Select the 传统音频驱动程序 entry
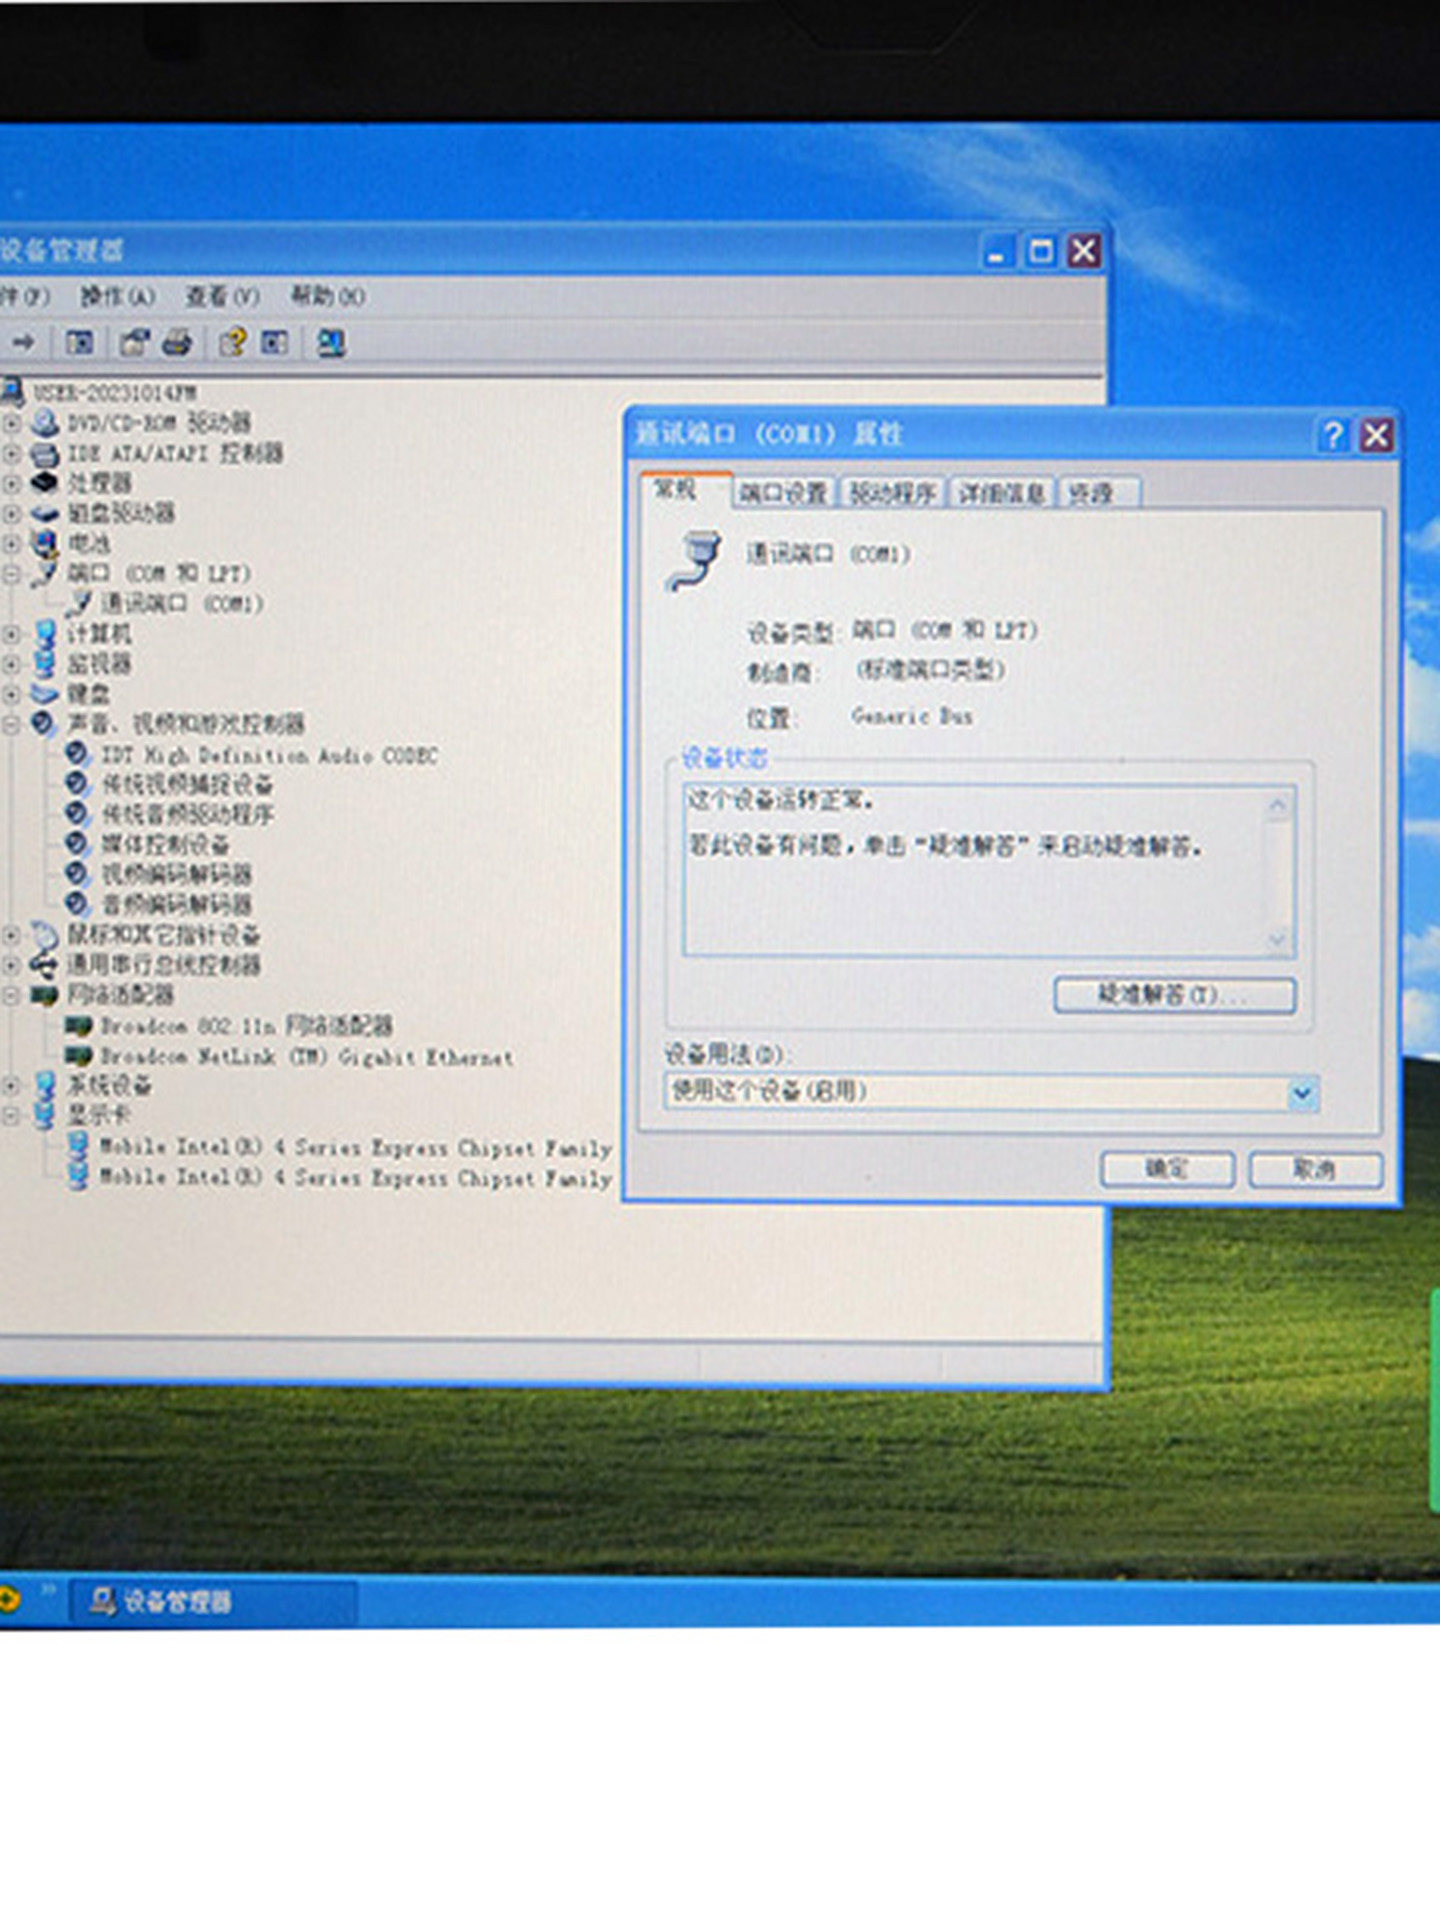 (x=187, y=815)
